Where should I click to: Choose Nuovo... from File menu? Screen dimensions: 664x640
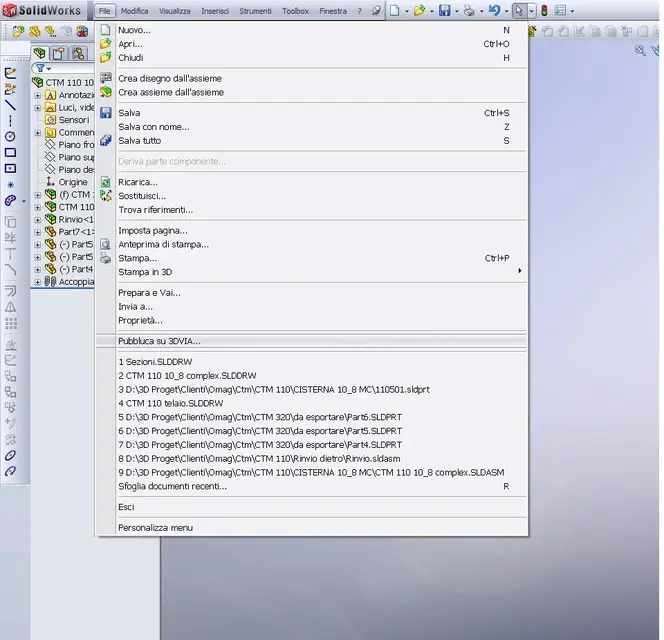312,30
